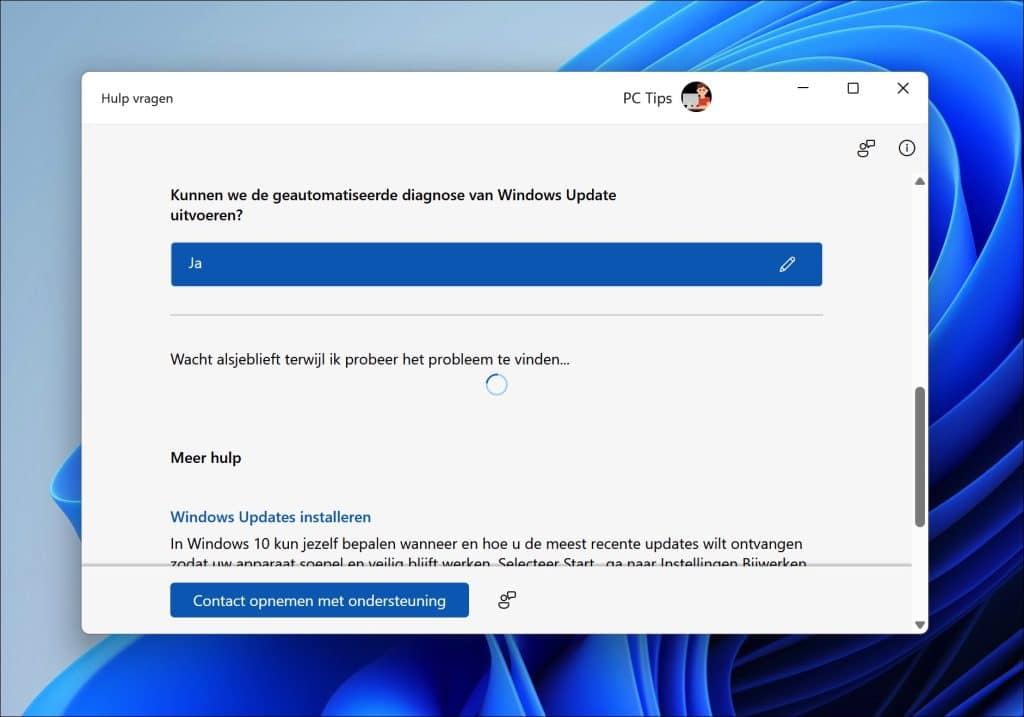Image resolution: width=1024 pixels, height=717 pixels.
Task: Close the Hulp vragen window
Action: pos(903,88)
